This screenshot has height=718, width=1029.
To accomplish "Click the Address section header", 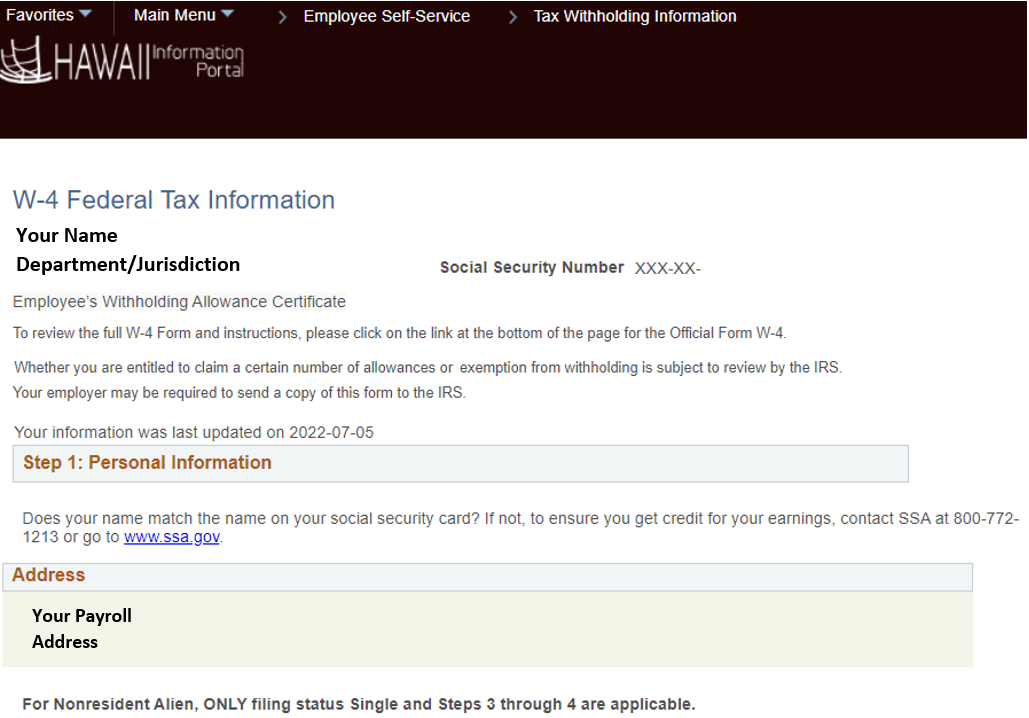I will (x=49, y=575).
